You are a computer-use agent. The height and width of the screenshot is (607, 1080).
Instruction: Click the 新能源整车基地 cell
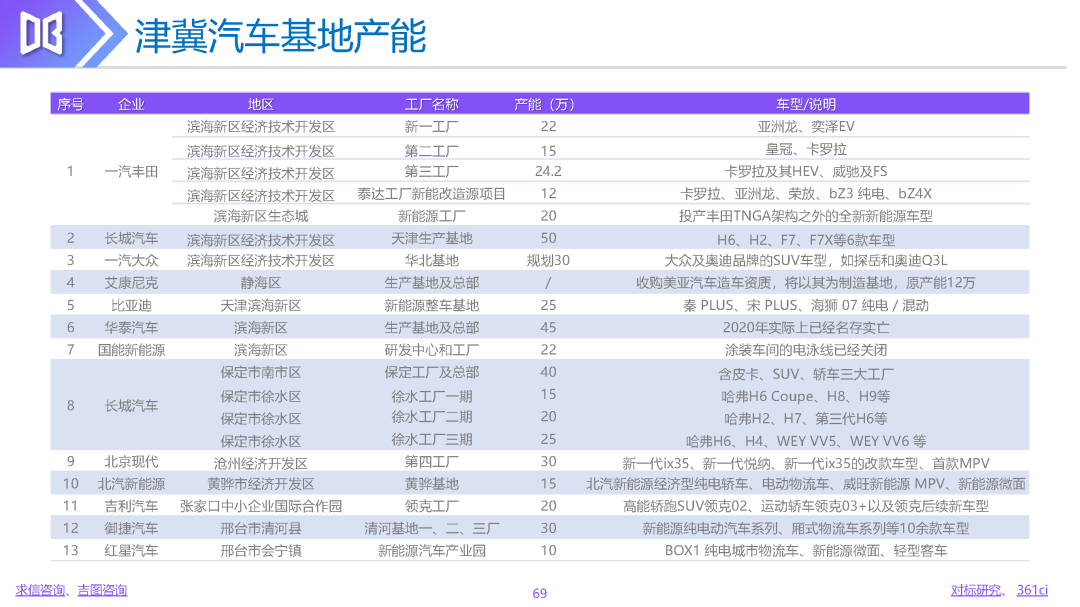point(431,305)
